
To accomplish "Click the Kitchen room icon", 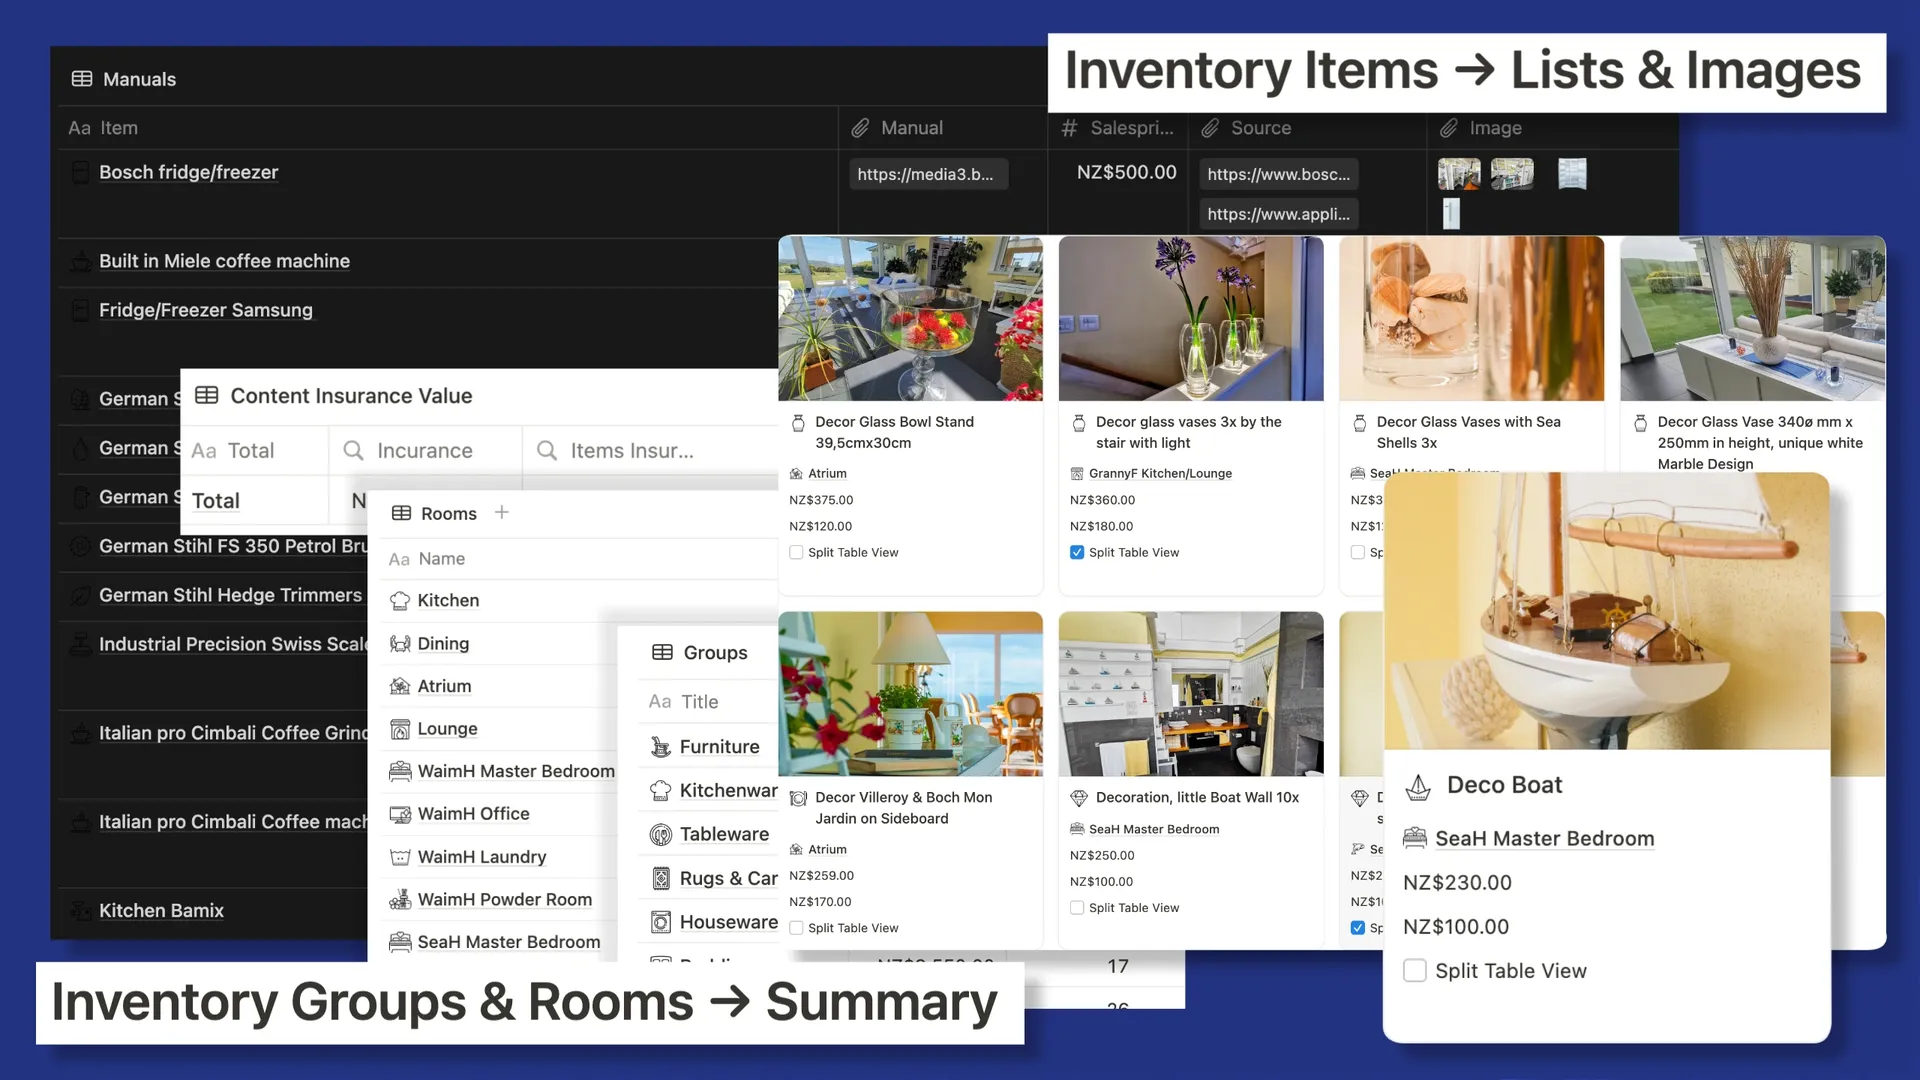I will [x=400, y=601].
